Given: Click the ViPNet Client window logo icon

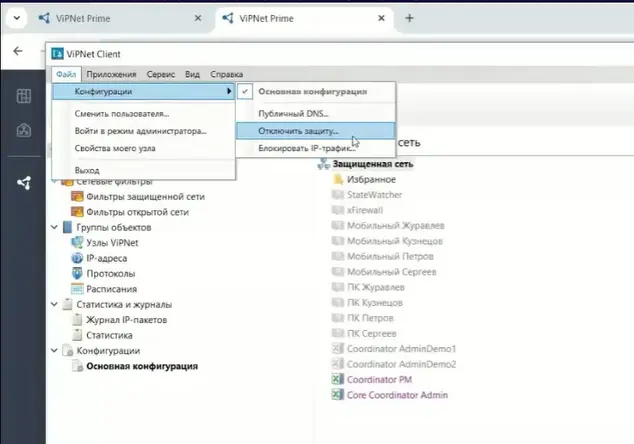Looking at the screenshot, I should tap(57, 54).
